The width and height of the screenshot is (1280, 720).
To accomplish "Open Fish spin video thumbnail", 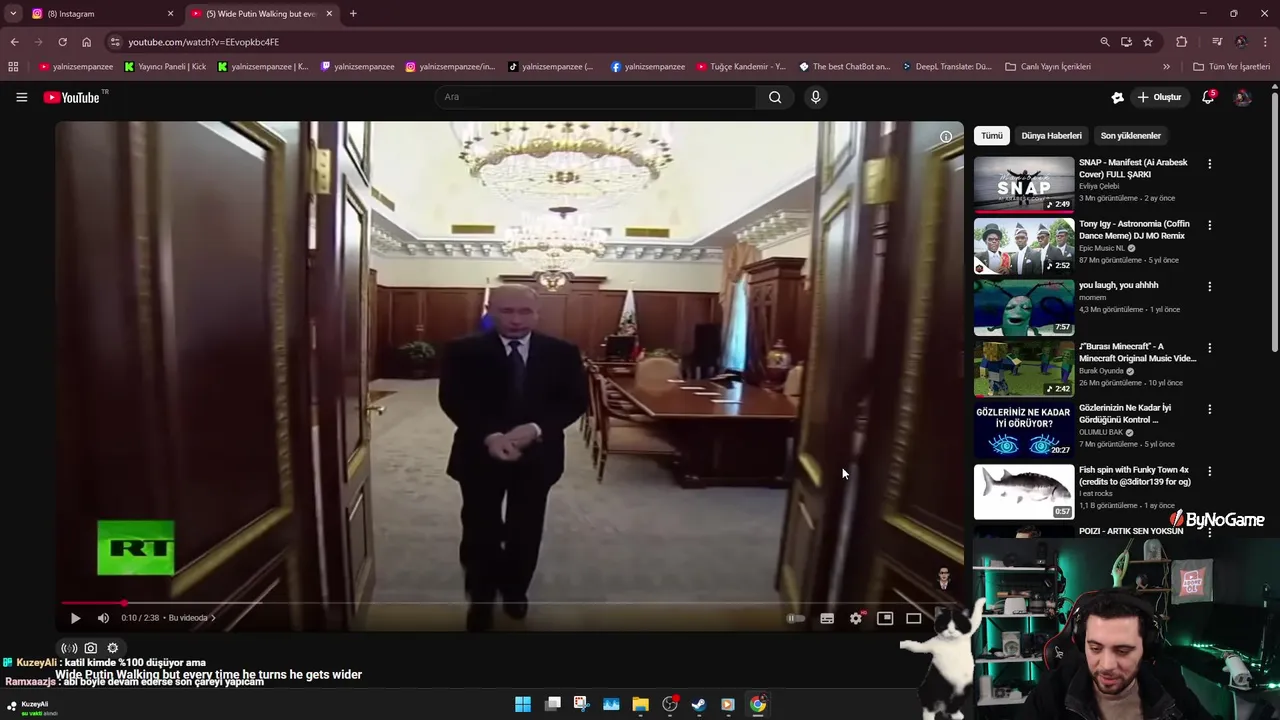I will [1024, 491].
